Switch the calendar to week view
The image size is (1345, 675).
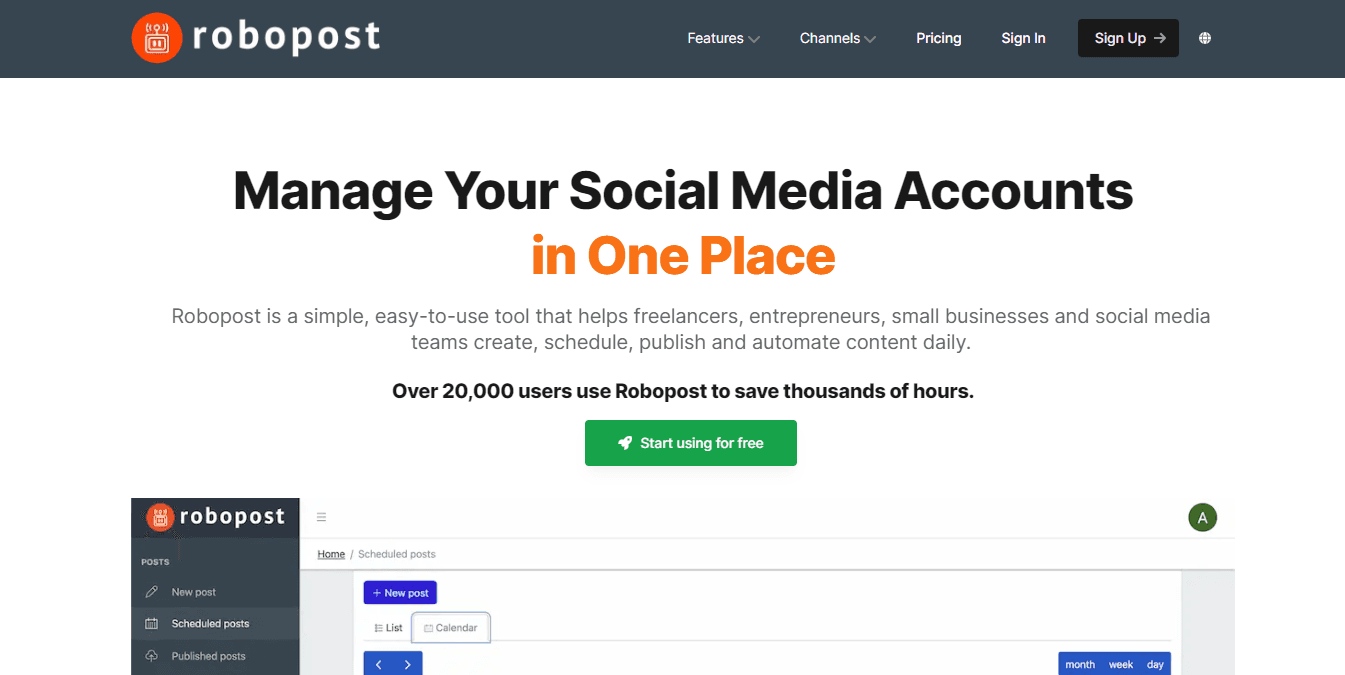click(1121, 664)
